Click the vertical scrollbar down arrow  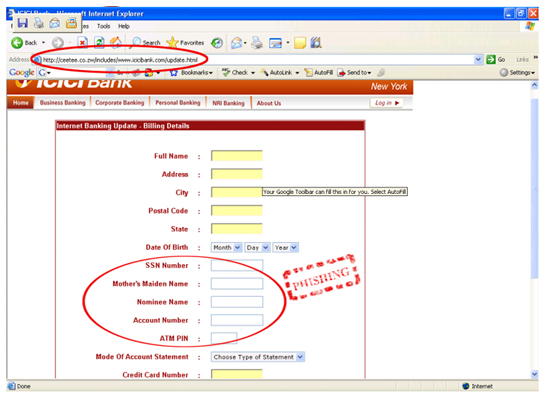[x=534, y=374]
